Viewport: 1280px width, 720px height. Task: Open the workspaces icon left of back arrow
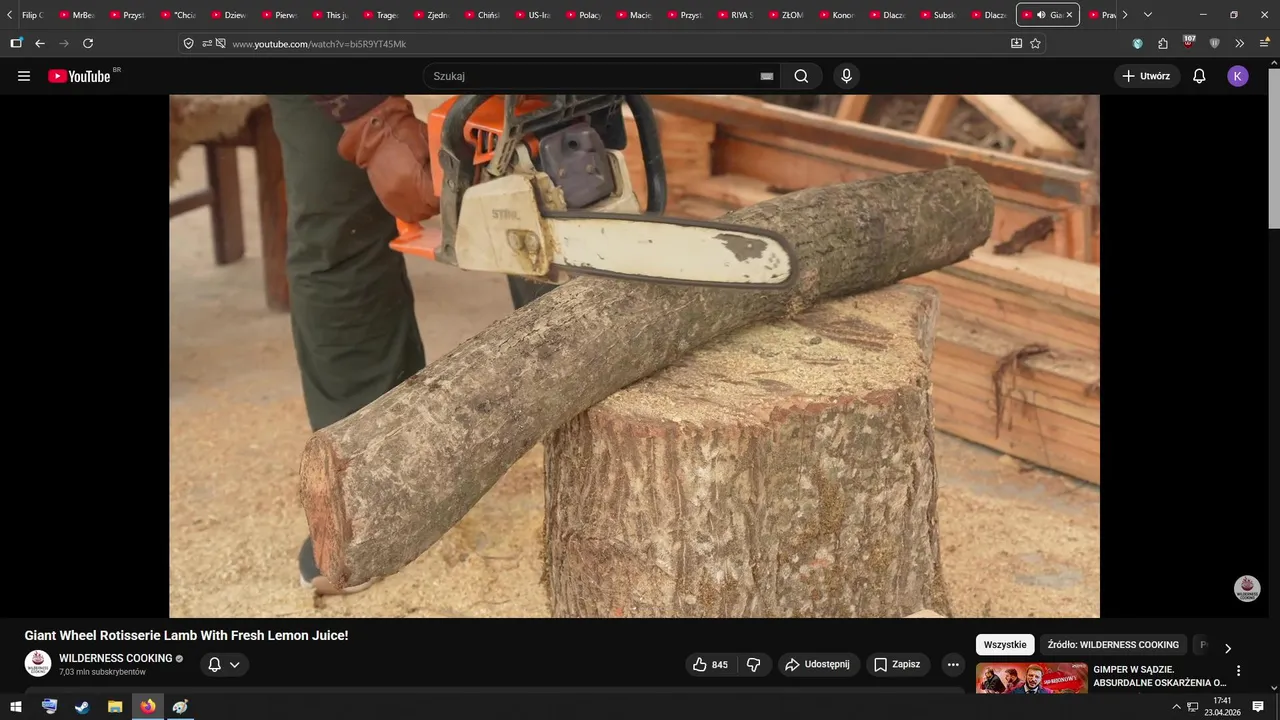point(16,43)
